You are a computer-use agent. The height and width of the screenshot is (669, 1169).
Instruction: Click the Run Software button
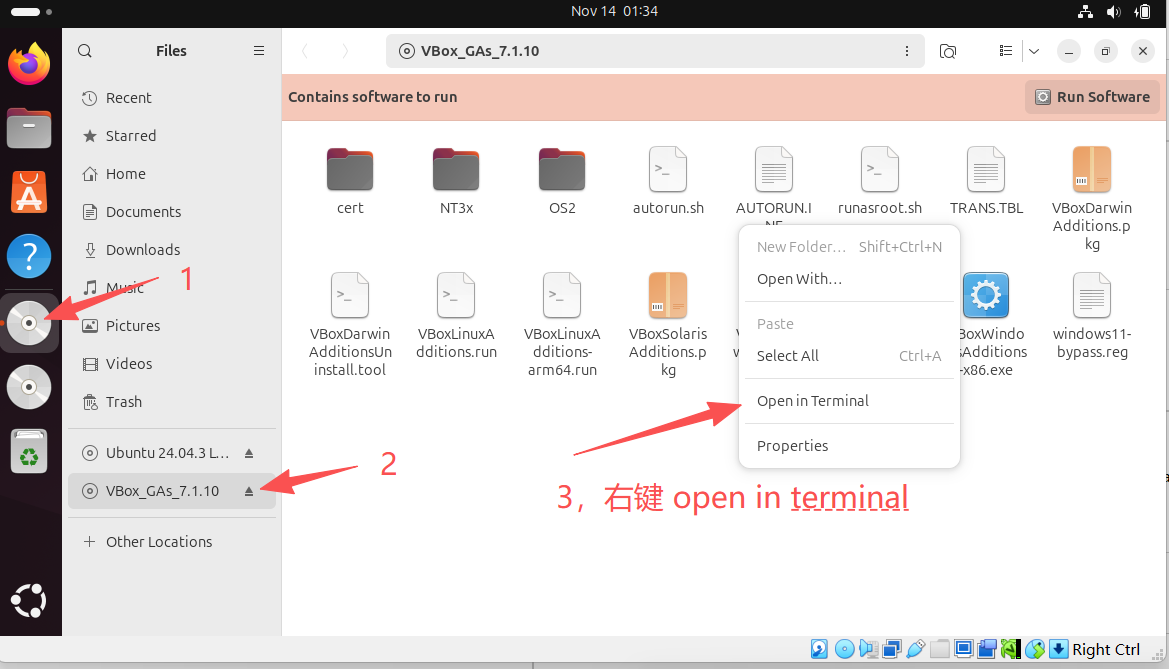tap(1092, 97)
